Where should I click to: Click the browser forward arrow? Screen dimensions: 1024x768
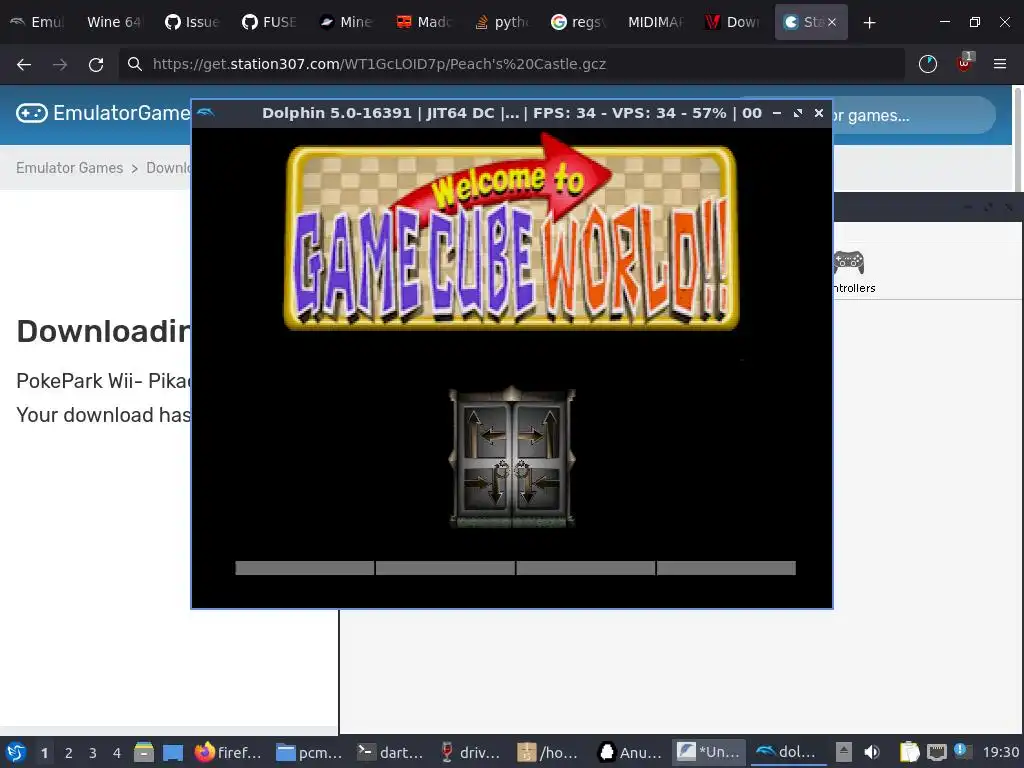point(60,64)
